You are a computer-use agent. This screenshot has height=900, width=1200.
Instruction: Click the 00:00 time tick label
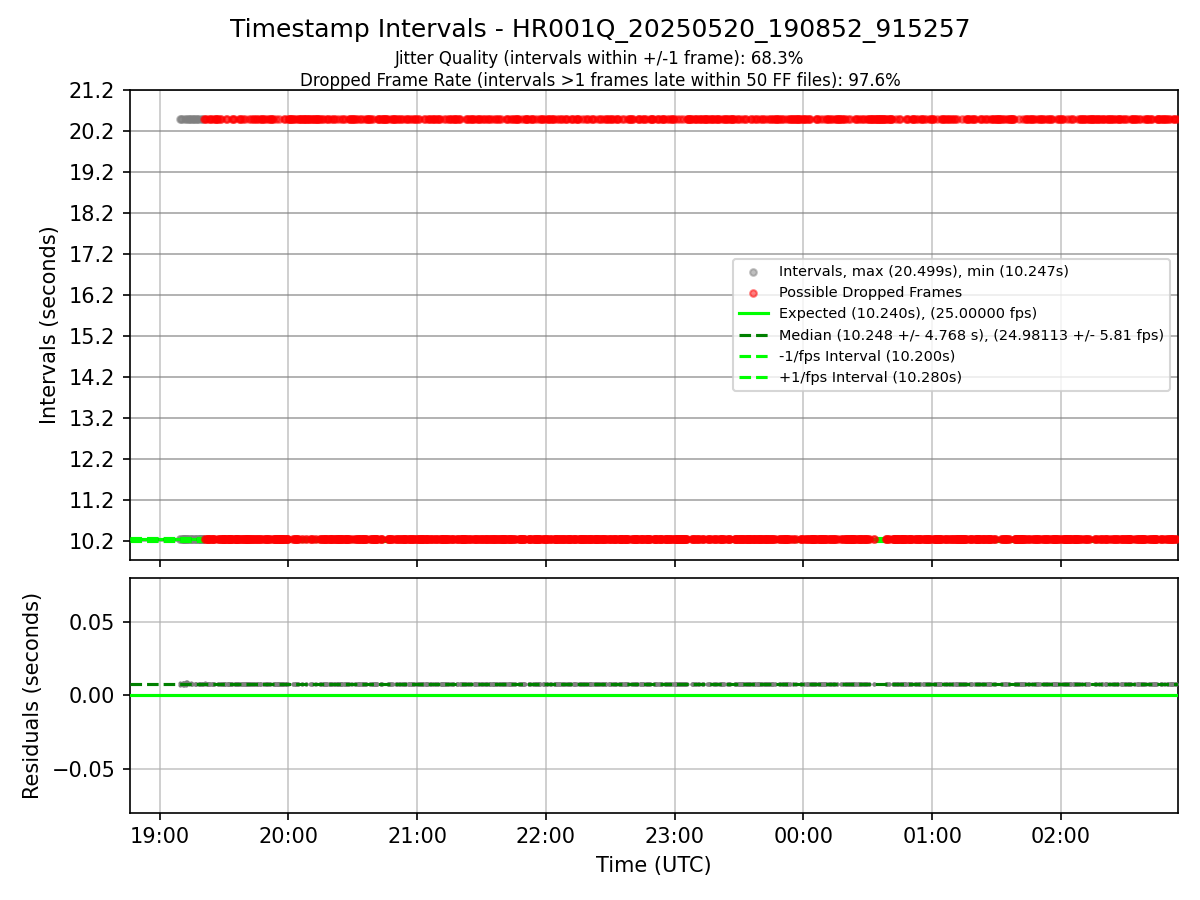pyautogui.click(x=803, y=834)
